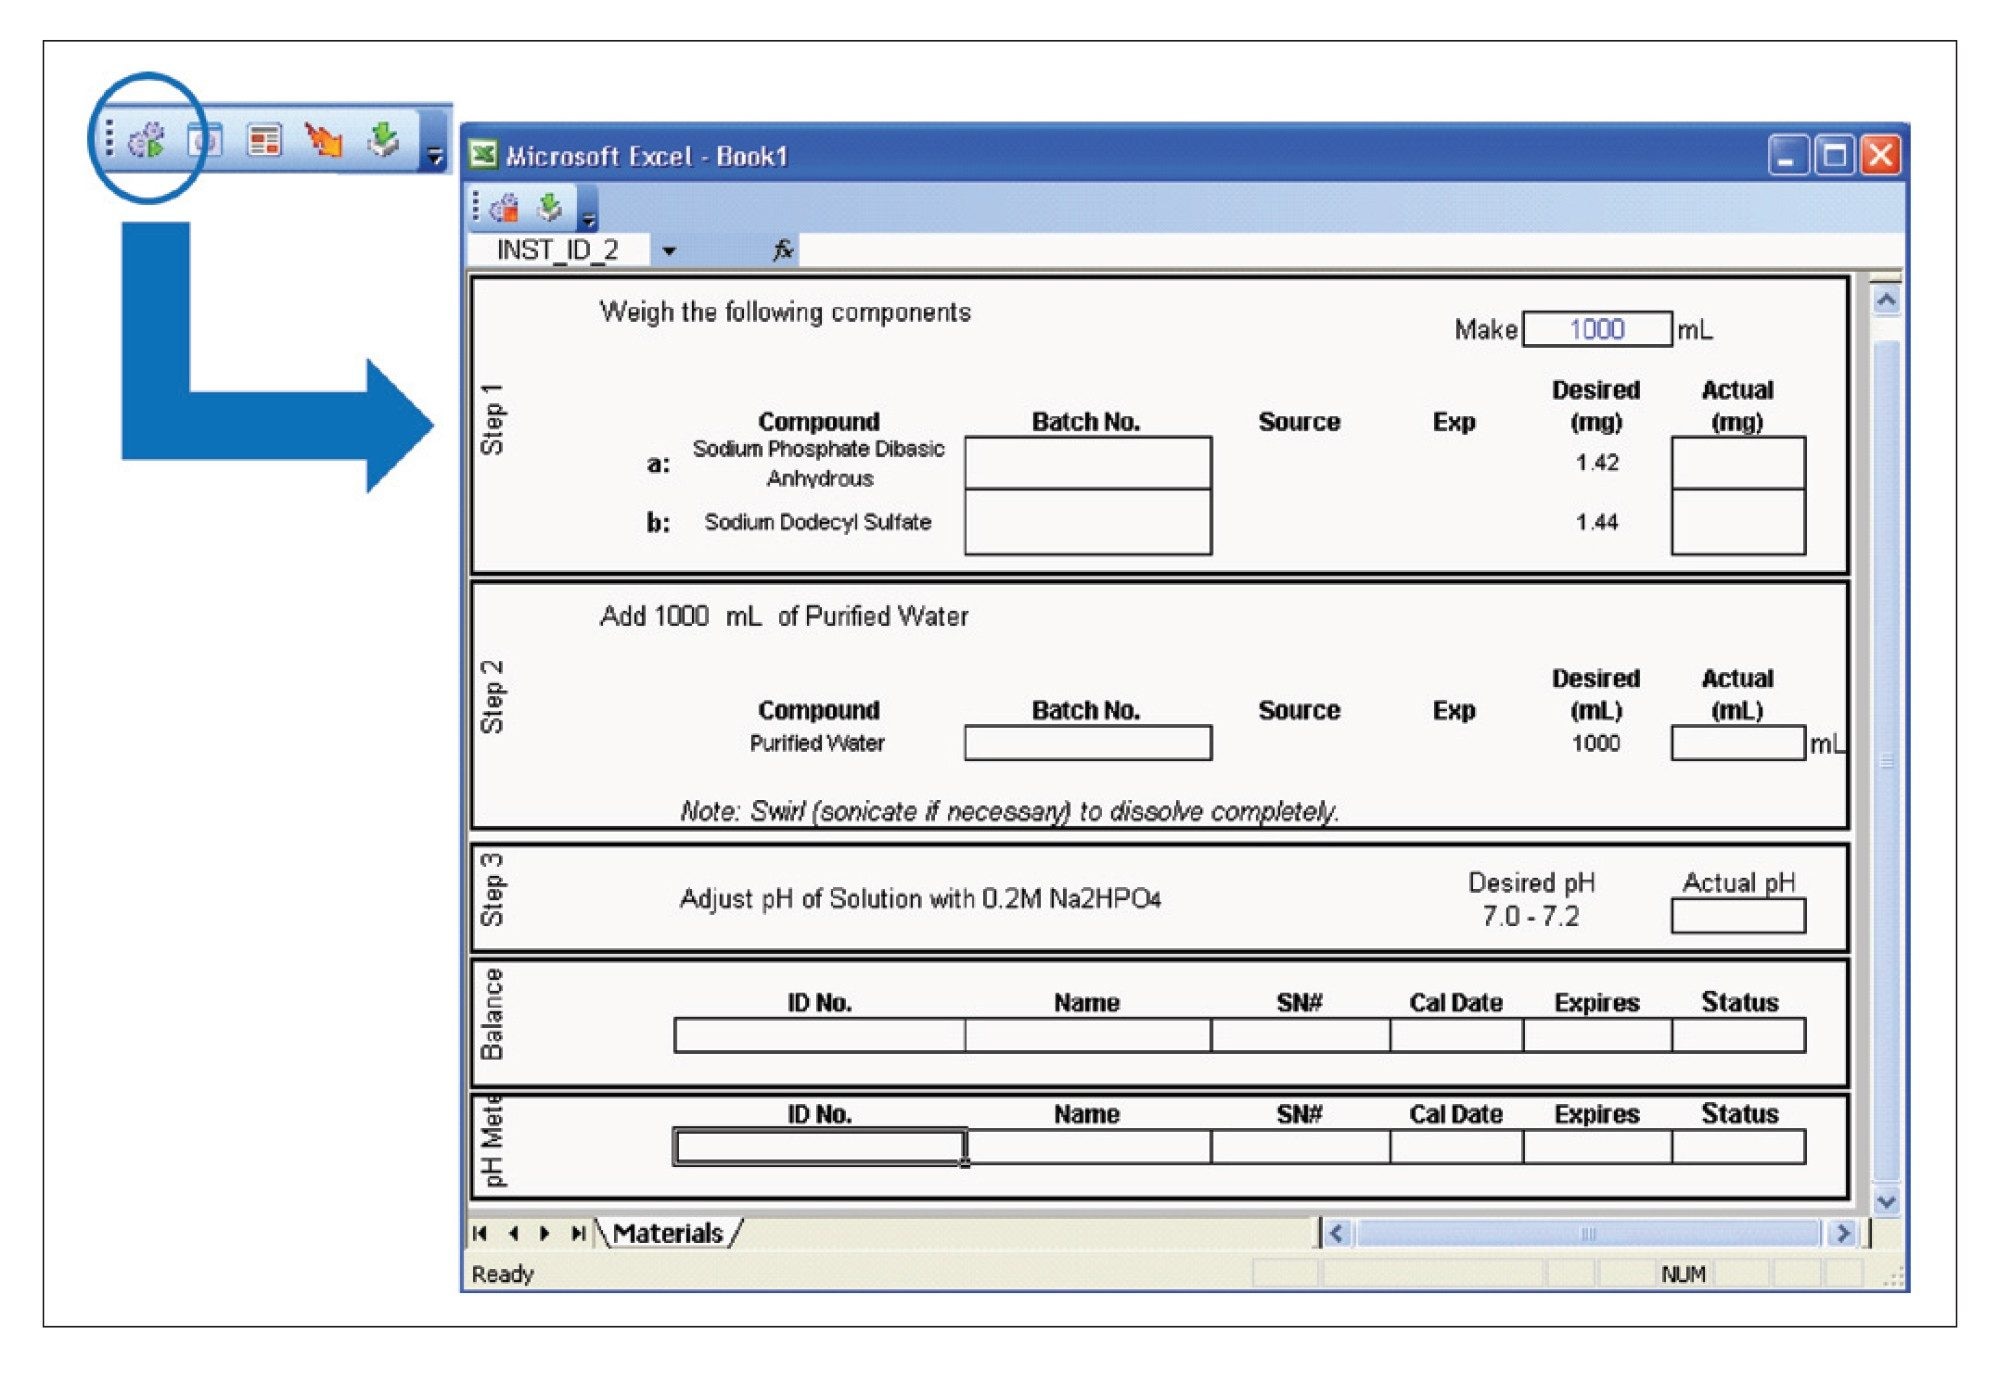Click green download icon in Excel toolbar
Viewport: 2000px width, 1376px height.
(549, 208)
